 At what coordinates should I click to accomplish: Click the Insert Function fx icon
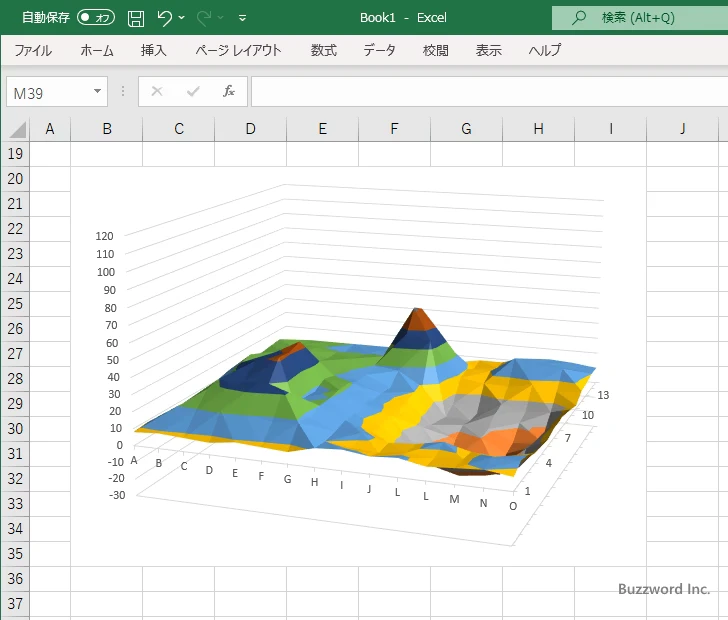coord(228,91)
